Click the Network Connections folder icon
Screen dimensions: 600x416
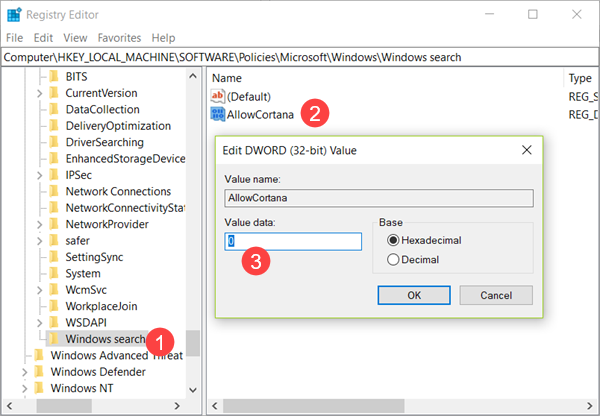(54, 191)
